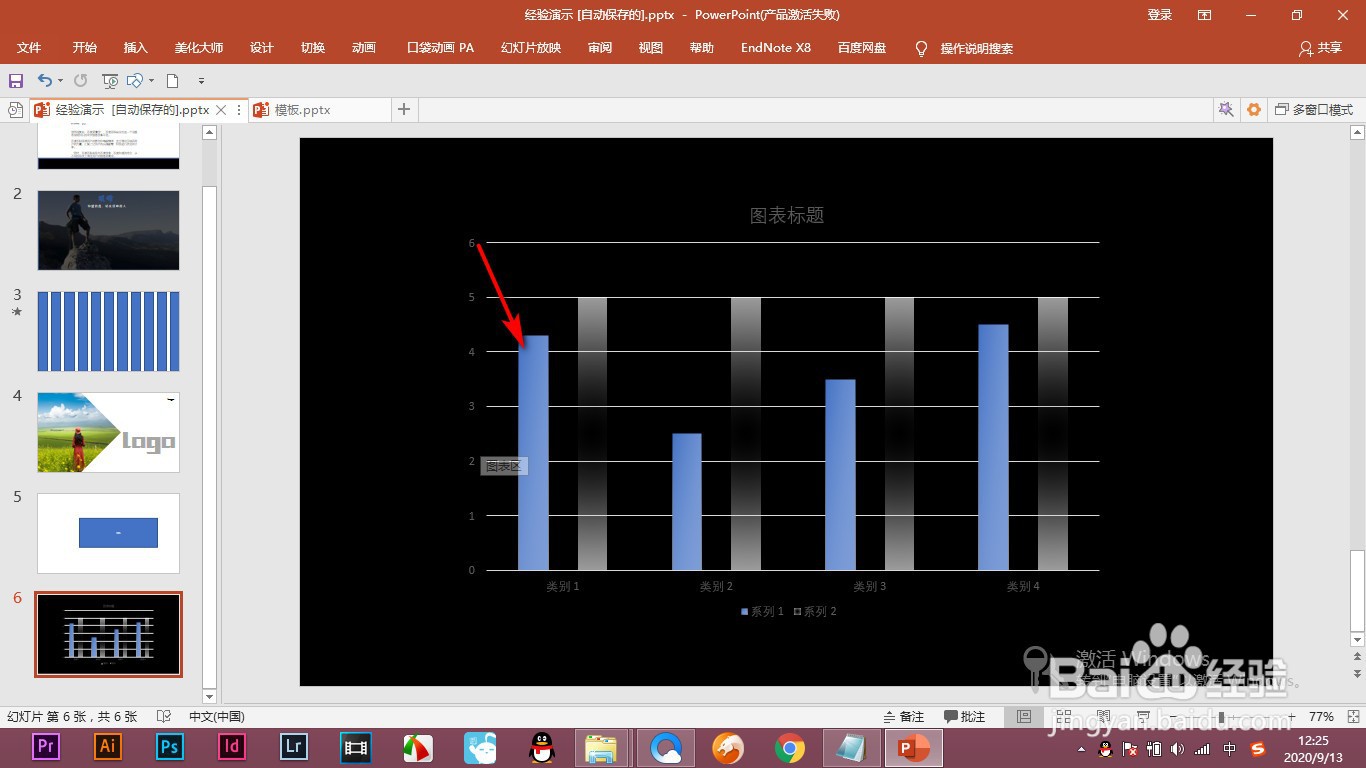Screen dimensions: 1366x768
Task: Open the EndNote X8 ribbon tab
Action: (x=776, y=48)
